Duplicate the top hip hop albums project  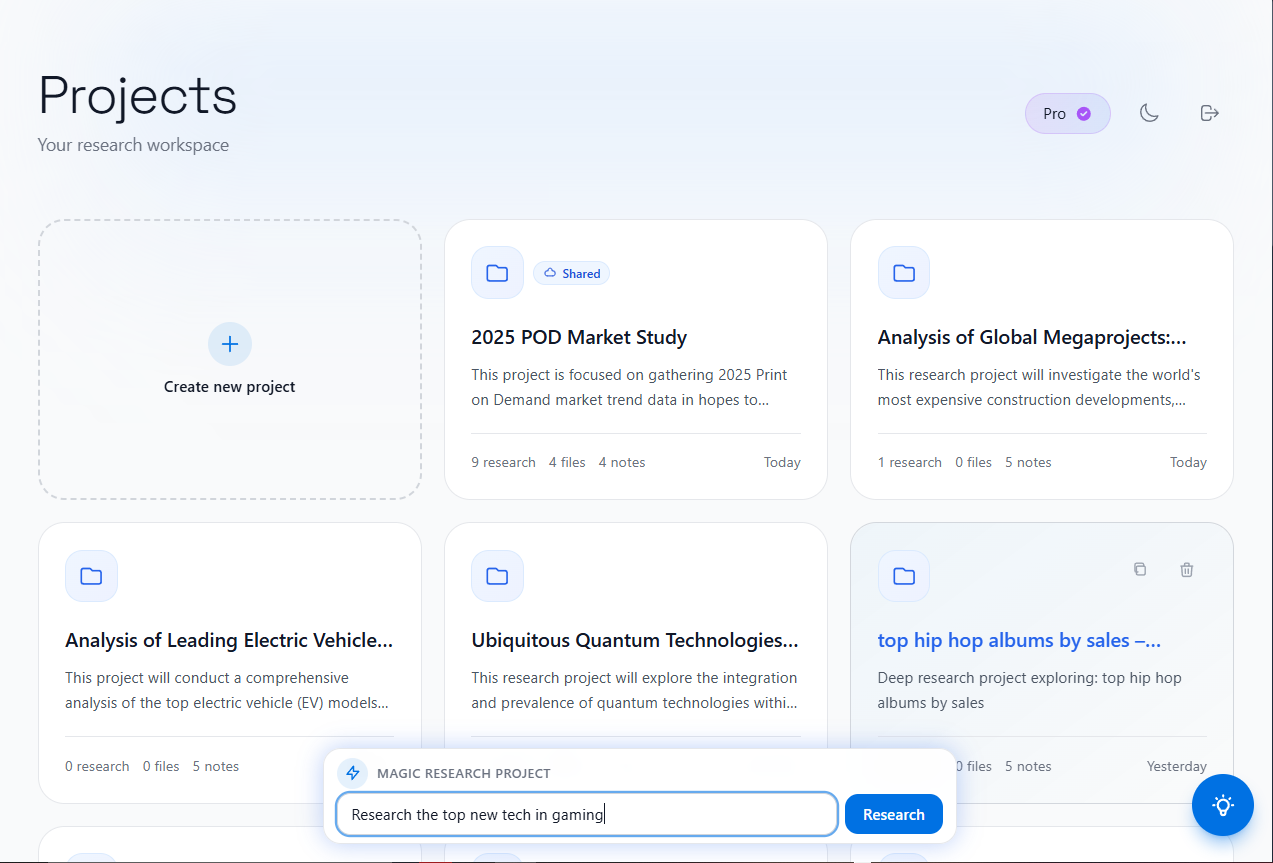1140,569
